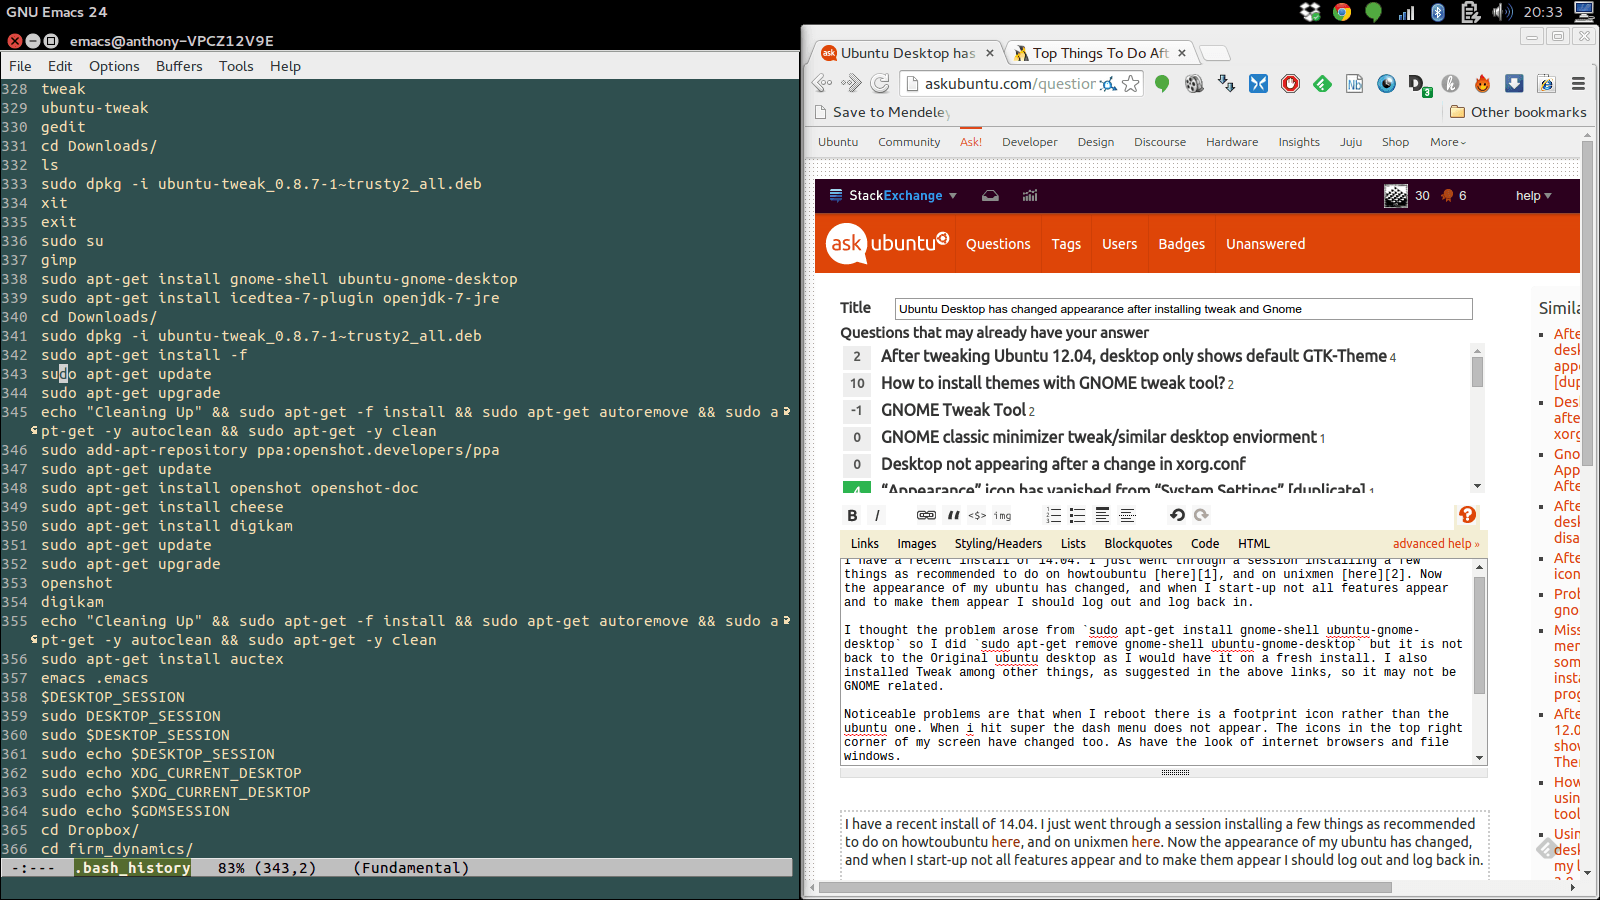Open the More dropdown in the Ubuntu nav

(x=1448, y=142)
